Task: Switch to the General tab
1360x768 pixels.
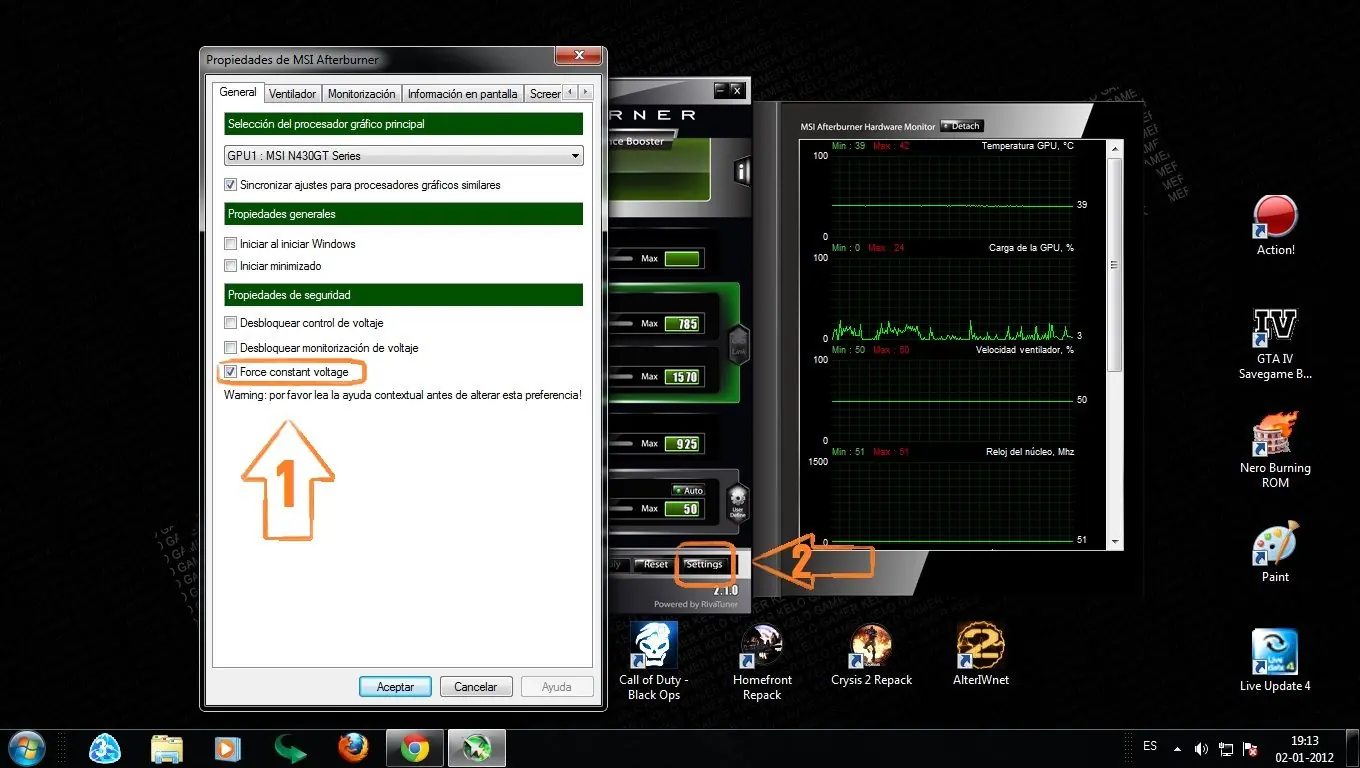Action: pos(238,92)
